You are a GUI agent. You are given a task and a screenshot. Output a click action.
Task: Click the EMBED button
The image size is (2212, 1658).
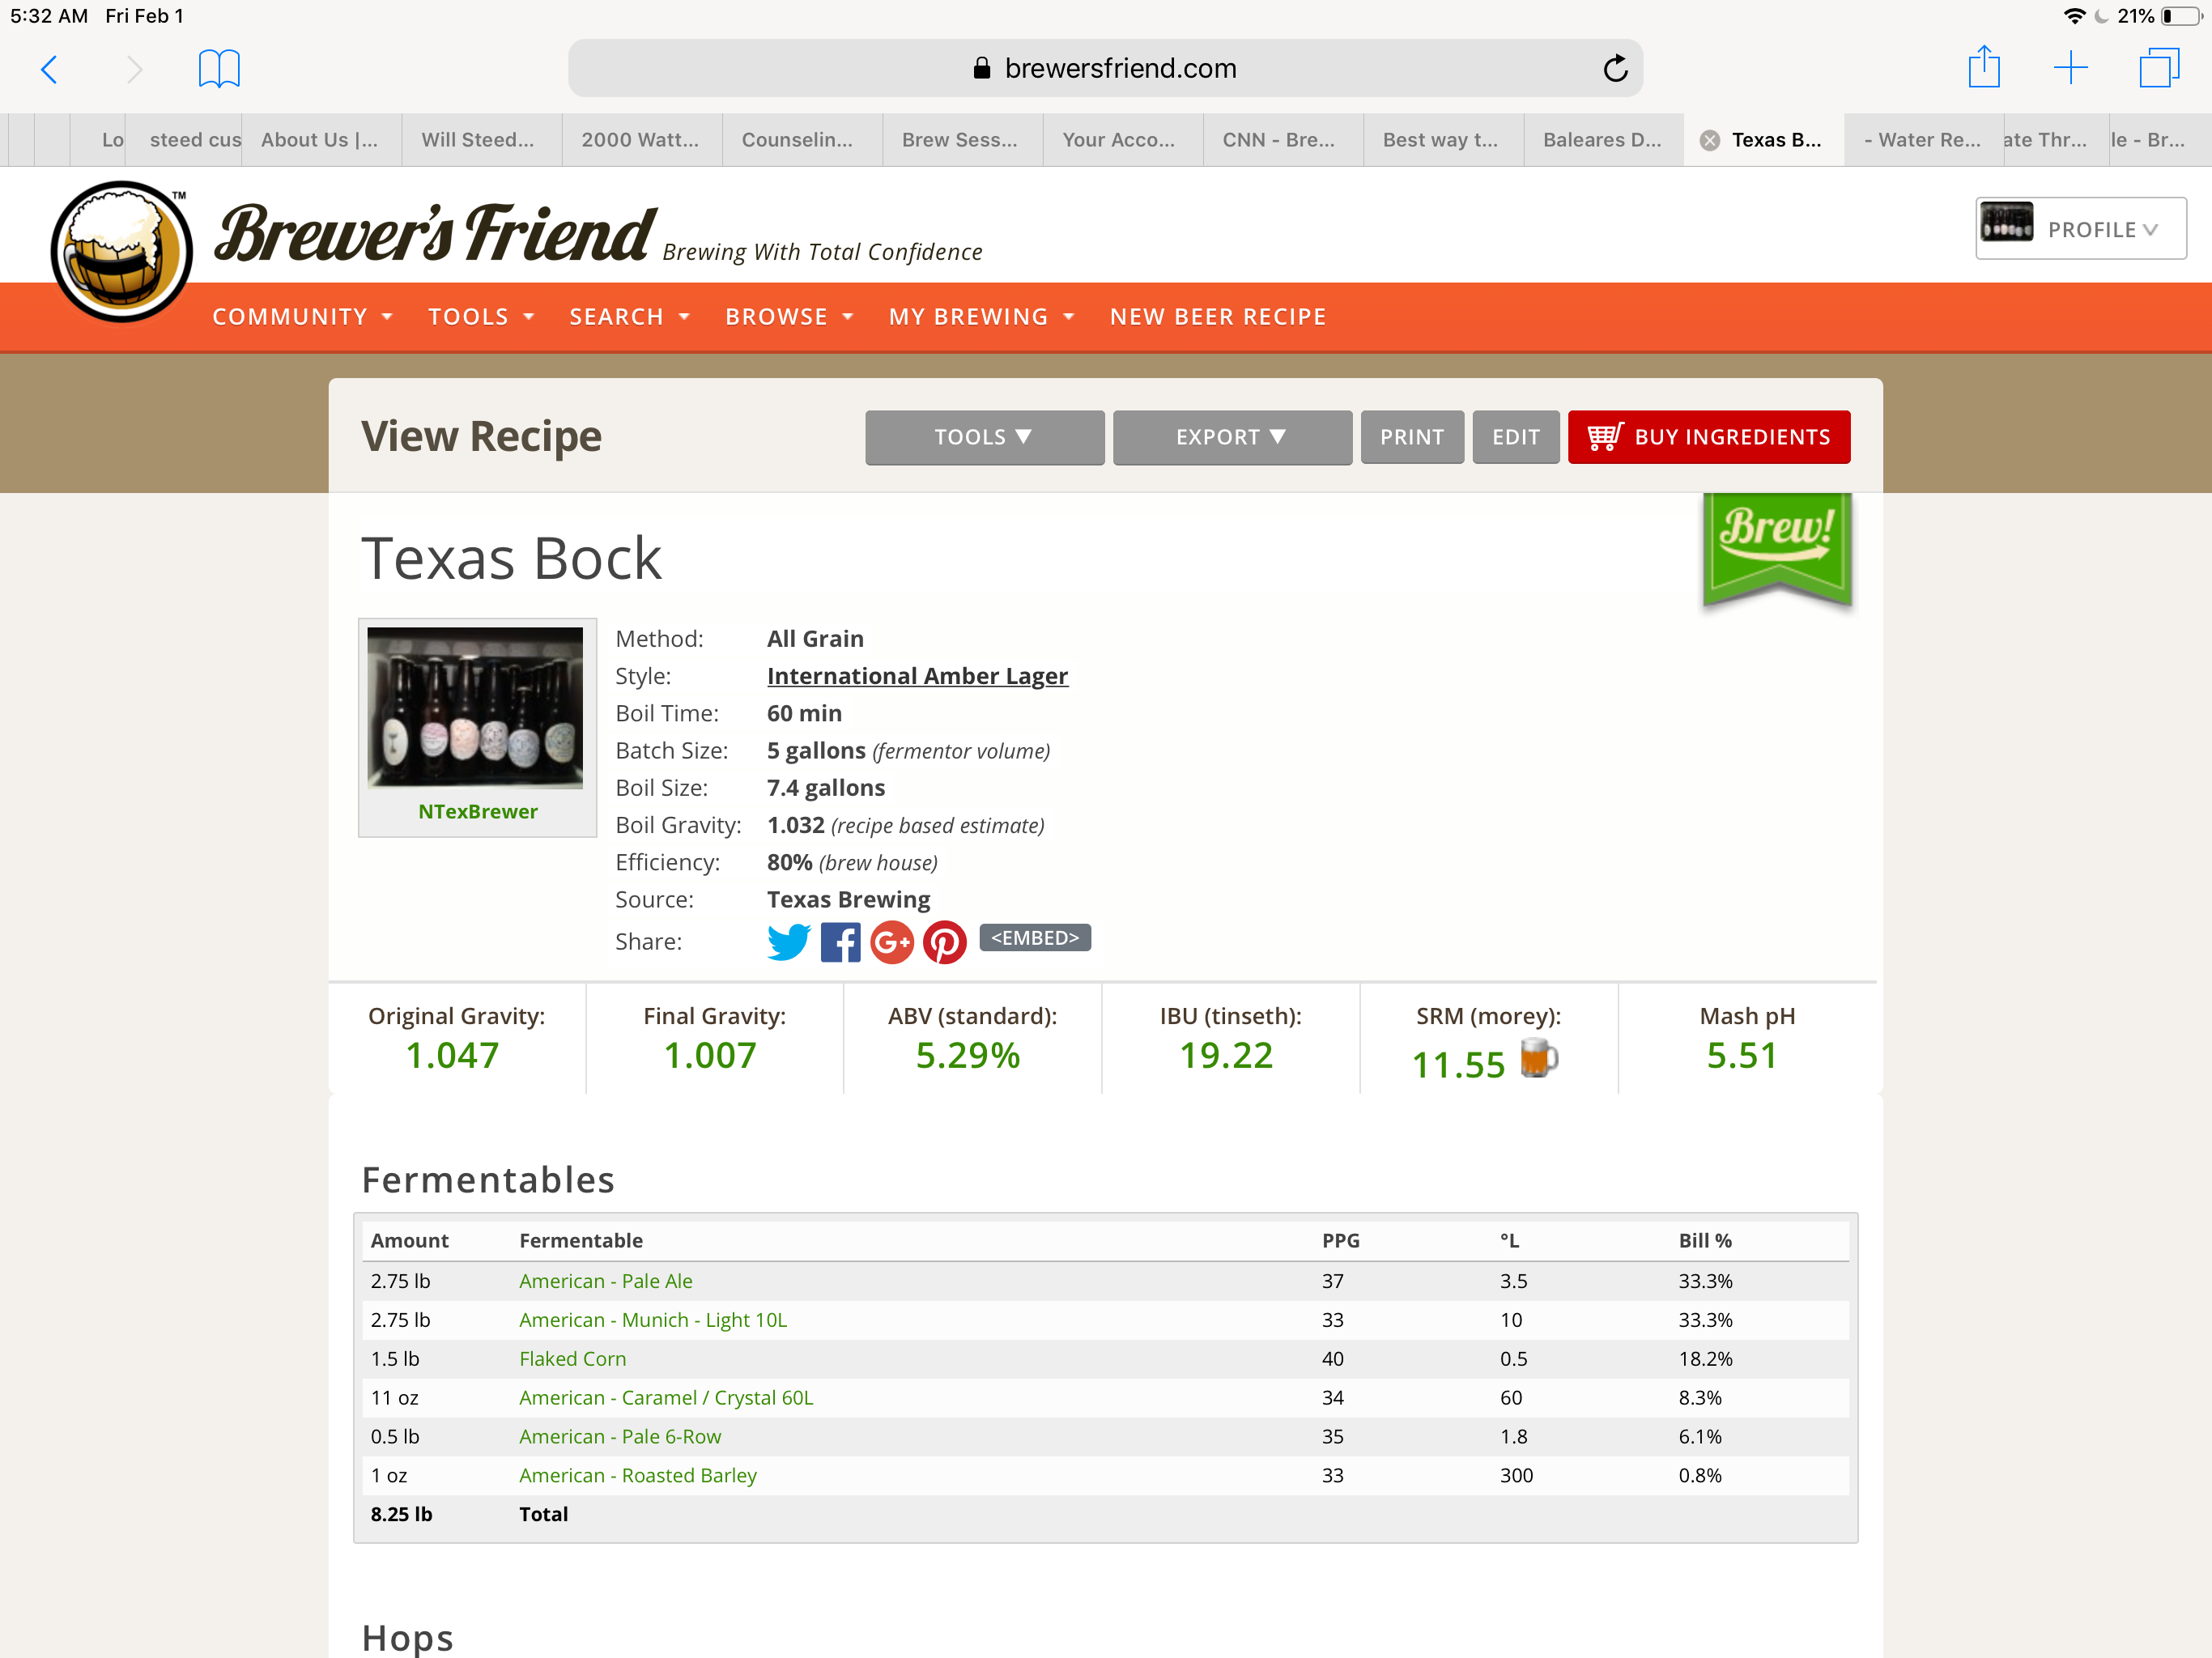(1035, 938)
